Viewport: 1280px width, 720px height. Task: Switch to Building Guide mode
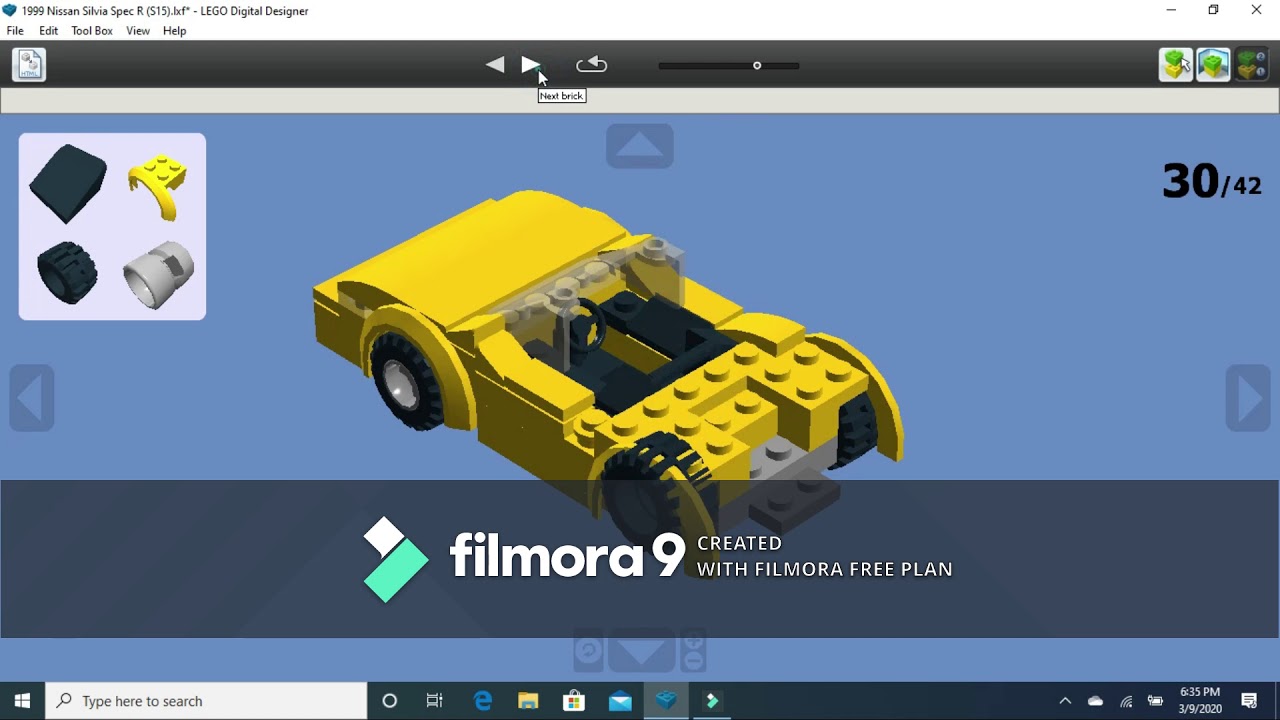[1251, 65]
